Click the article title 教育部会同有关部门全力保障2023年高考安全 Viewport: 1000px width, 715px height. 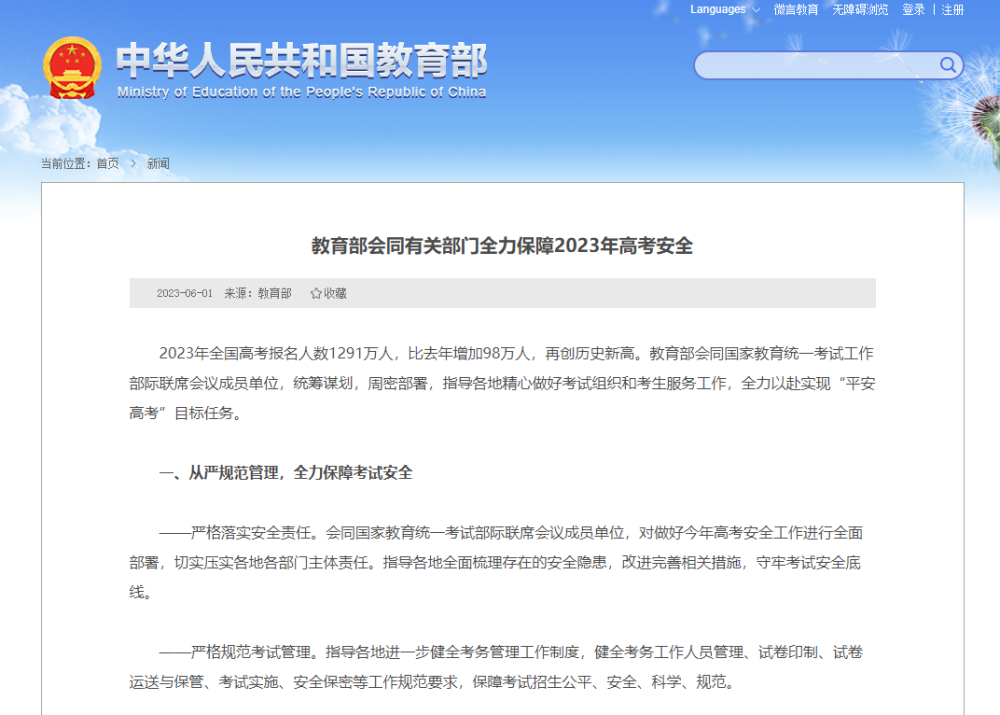[502, 246]
